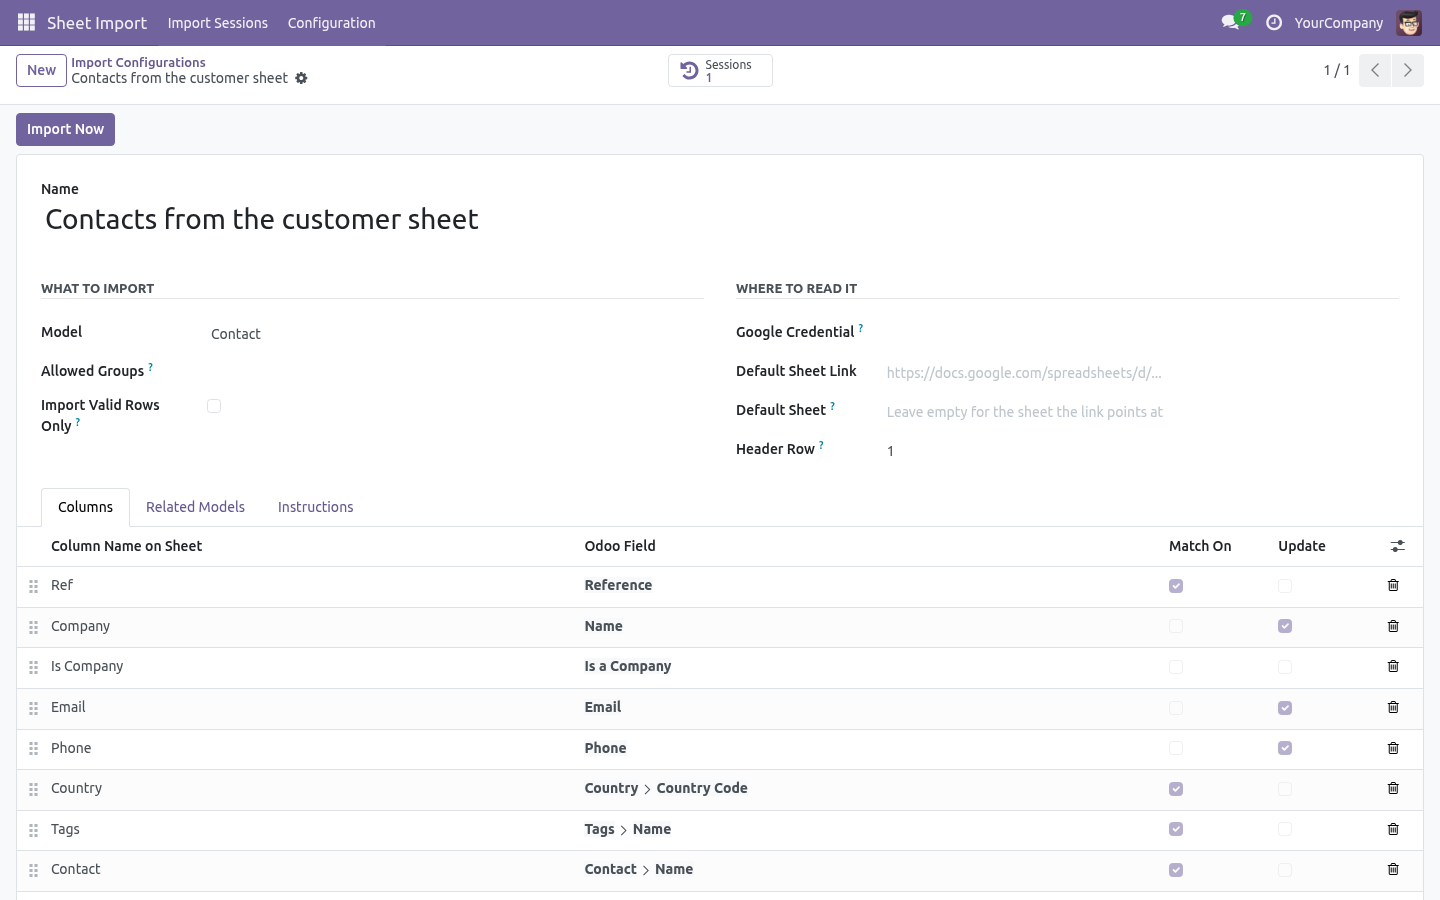1440x900 pixels.
Task: Switch to the Instructions tab
Action: [315, 507]
